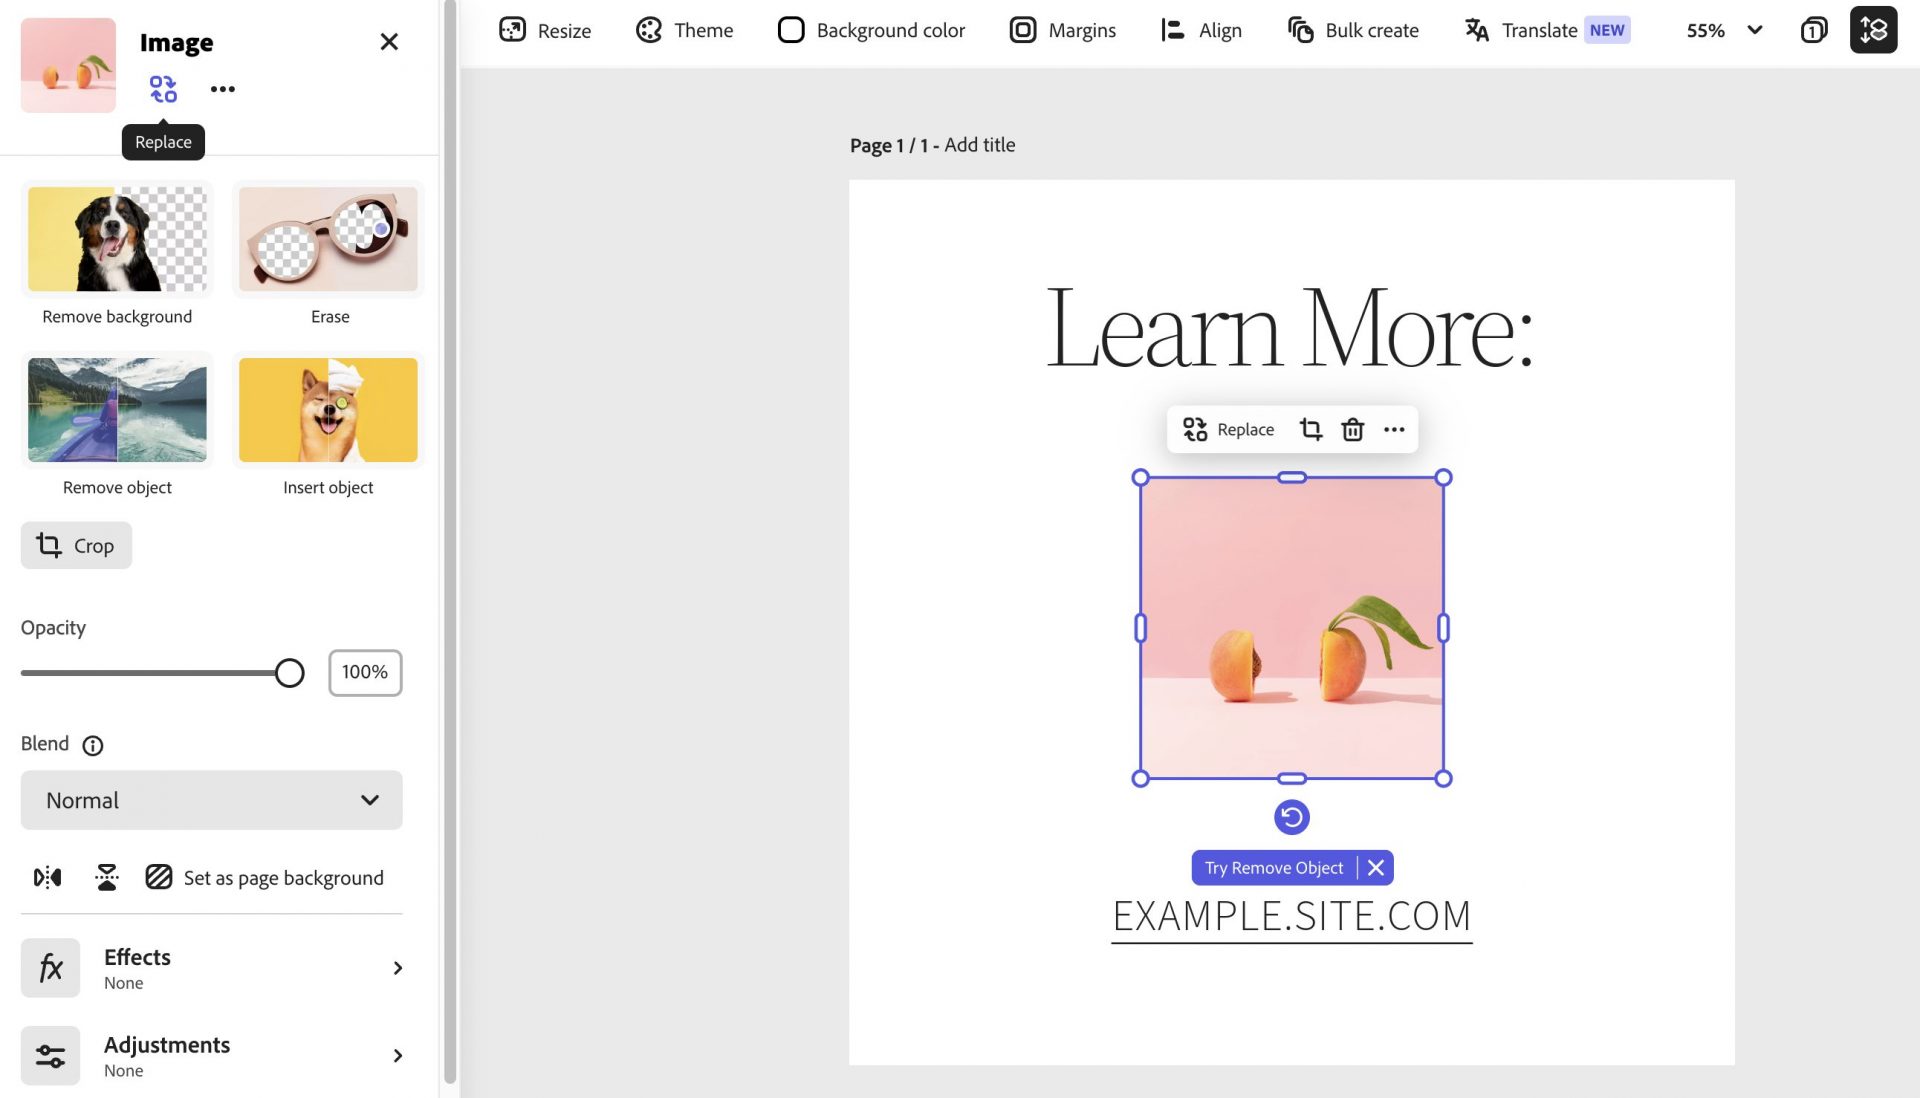Open the Background color picker
The height and width of the screenshot is (1098, 1920).
coord(870,30)
